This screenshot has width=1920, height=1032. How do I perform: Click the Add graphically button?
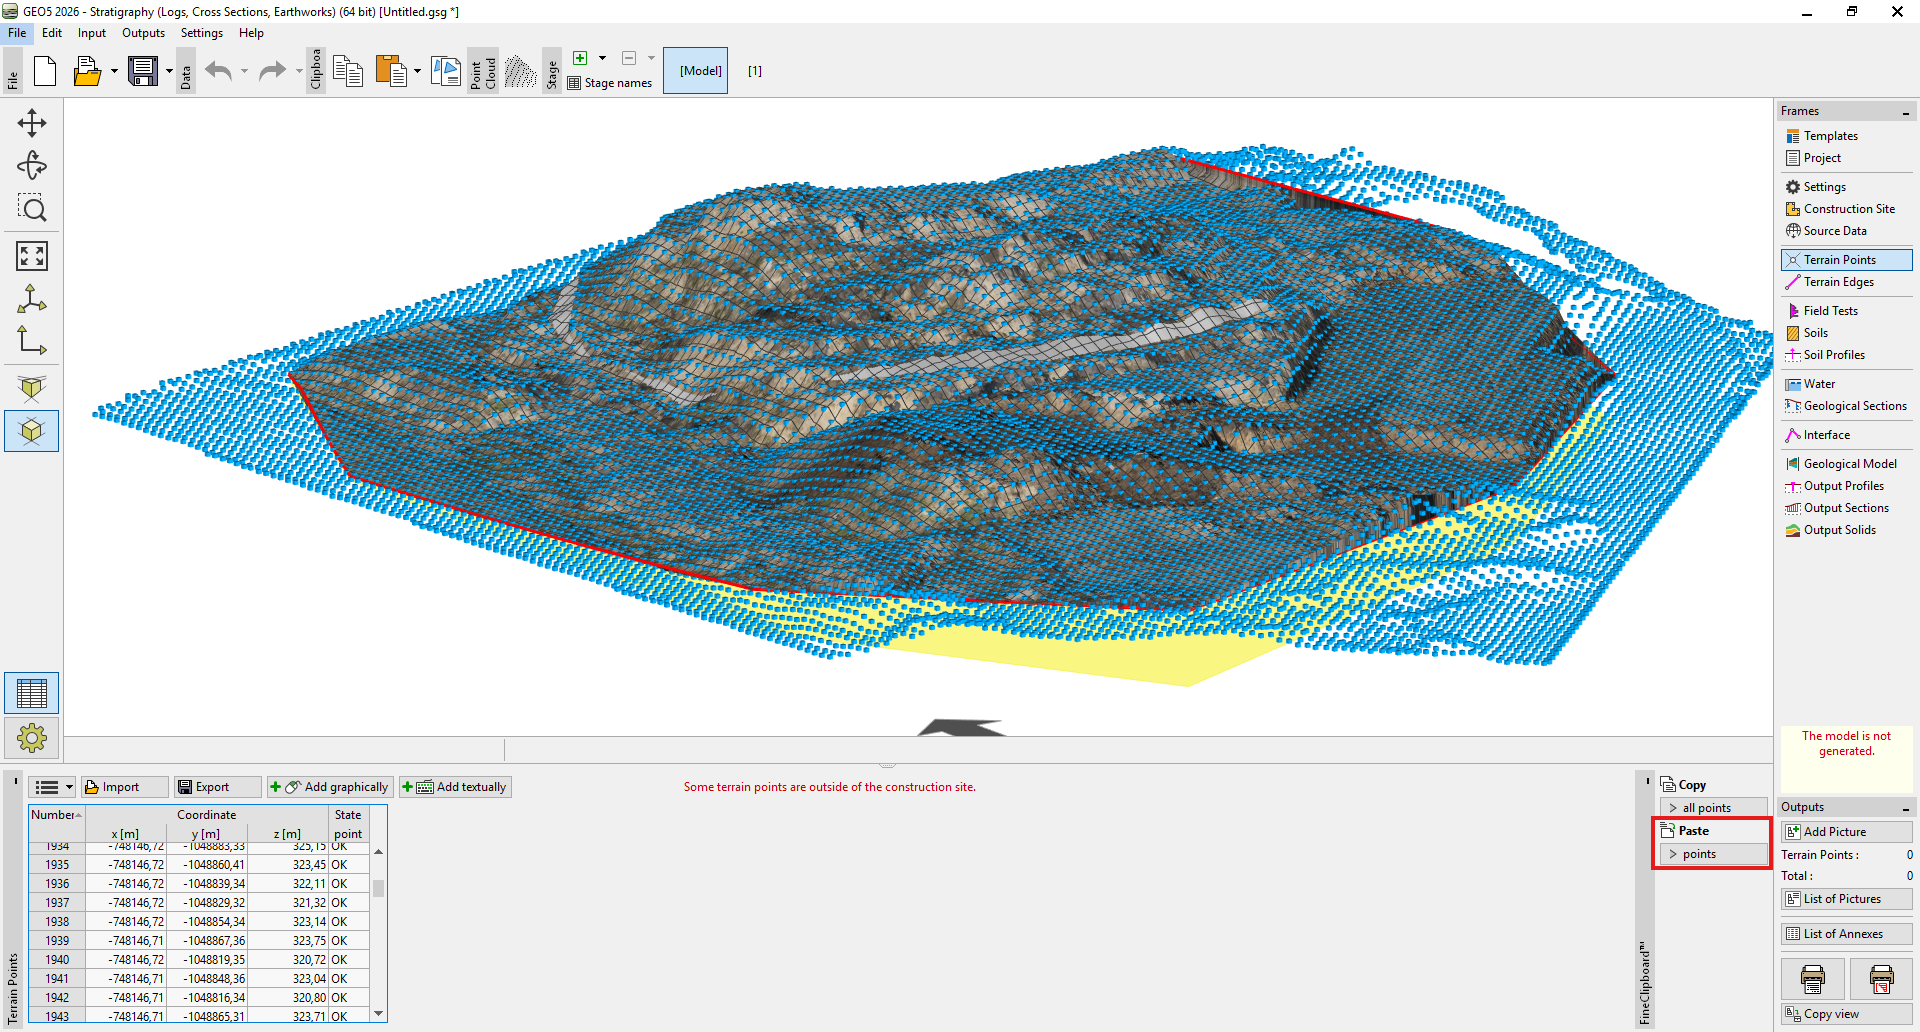click(331, 787)
